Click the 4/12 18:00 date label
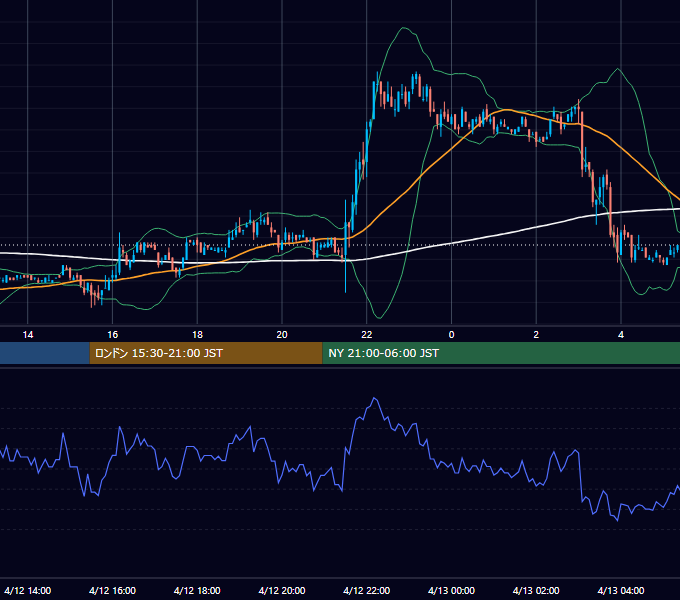 point(197,590)
